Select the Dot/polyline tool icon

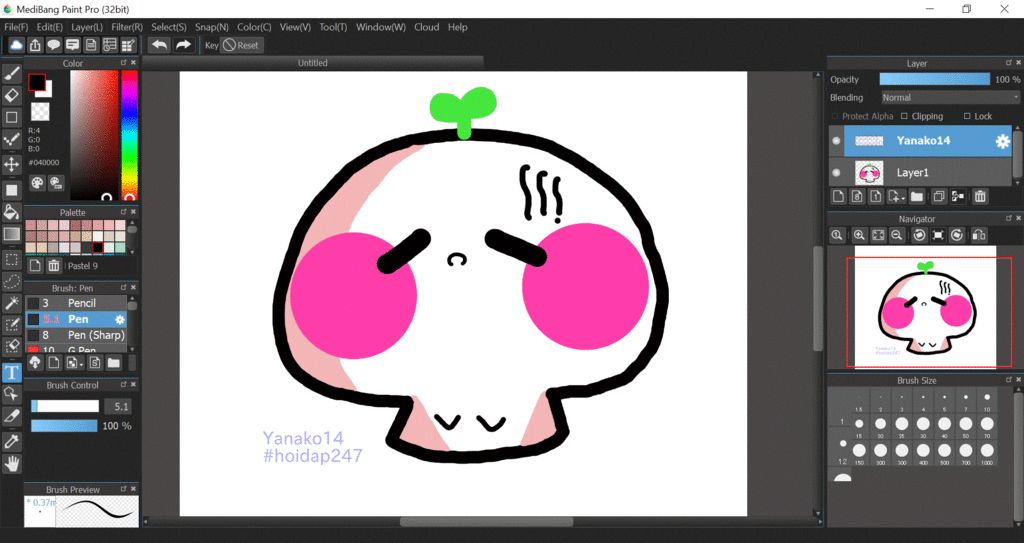(12, 140)
